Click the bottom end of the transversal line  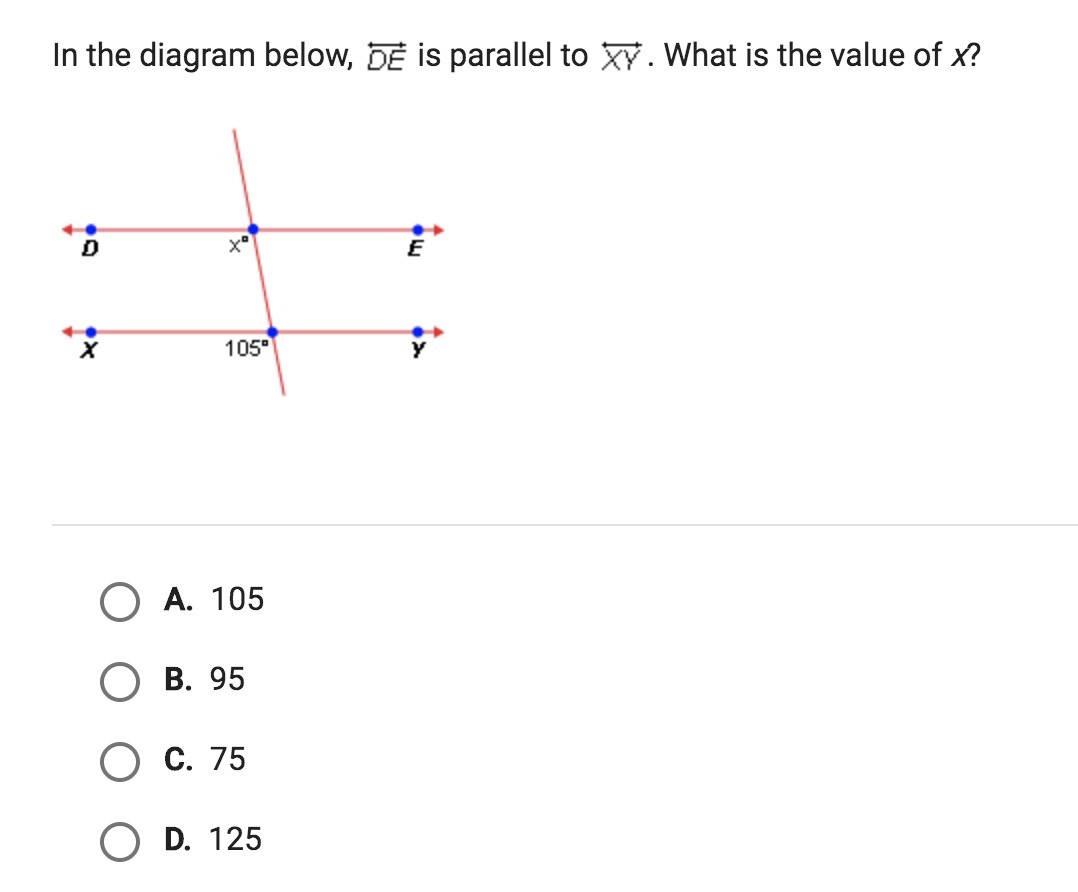[283, 392]
